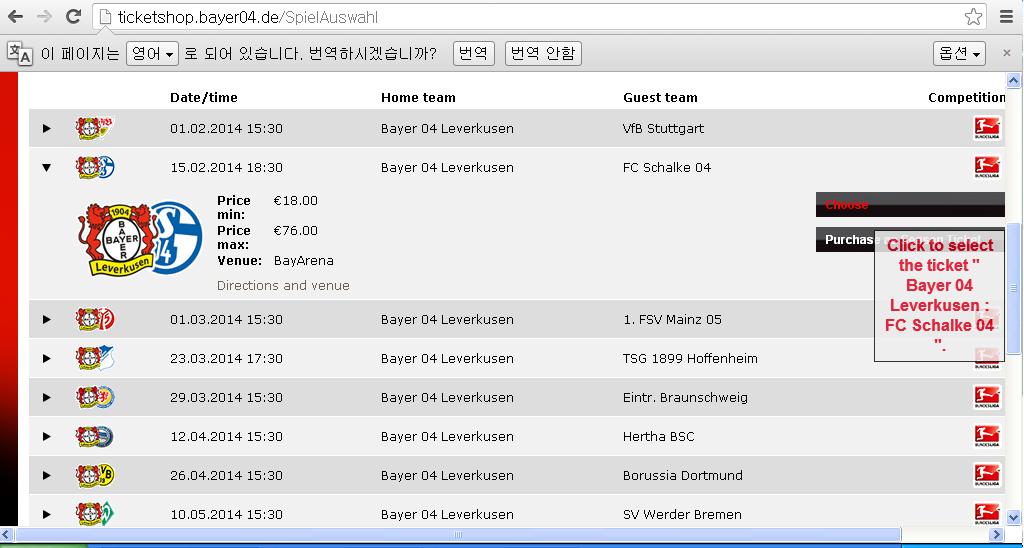
Task: Click the Don't translate button
Action: coord(543,54)
